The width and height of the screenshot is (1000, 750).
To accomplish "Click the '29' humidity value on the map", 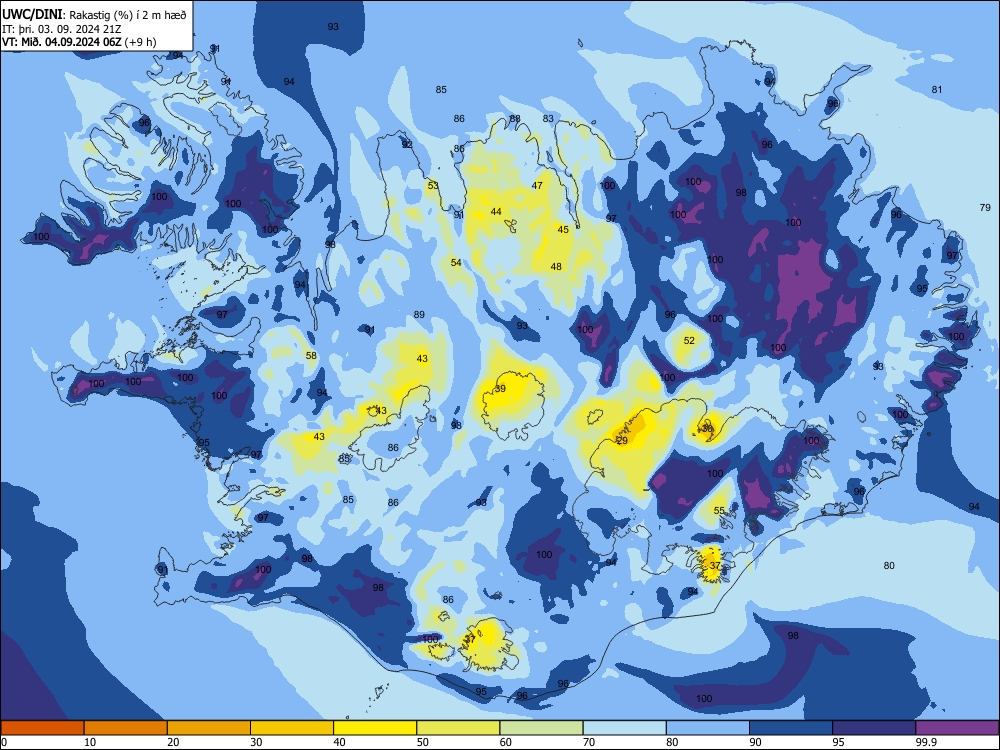I will (622, 441).
